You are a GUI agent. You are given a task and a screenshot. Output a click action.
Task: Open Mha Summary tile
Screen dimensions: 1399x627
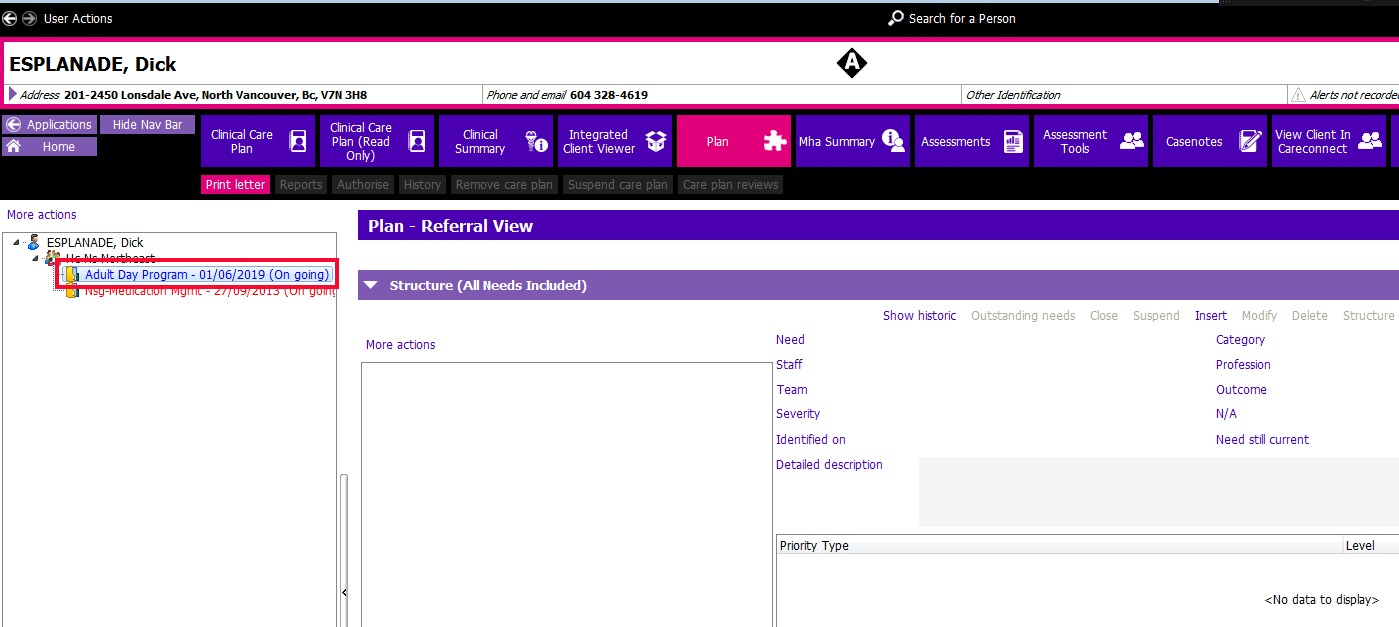[853, 141]
